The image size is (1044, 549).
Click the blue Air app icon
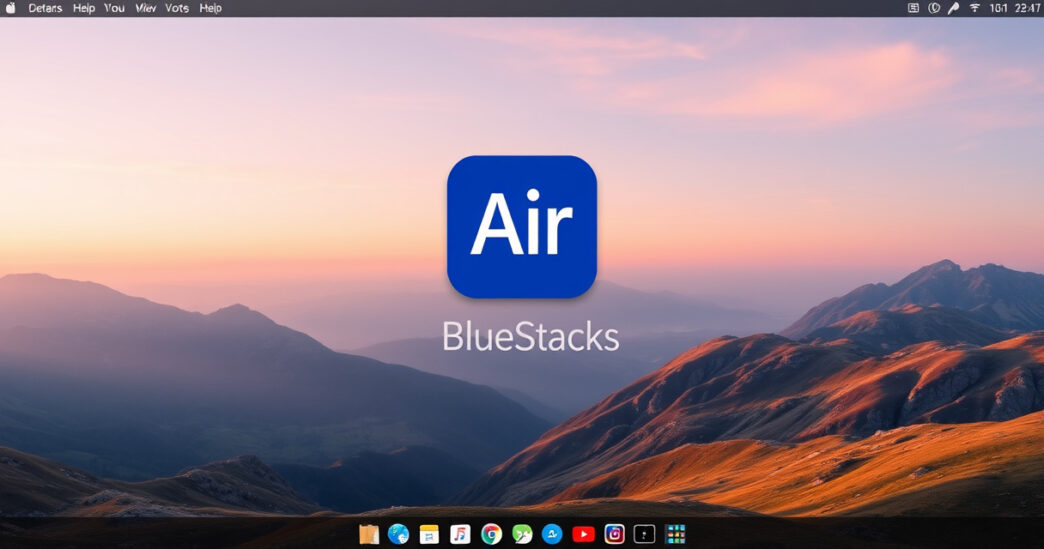click(x=522, y=226)
